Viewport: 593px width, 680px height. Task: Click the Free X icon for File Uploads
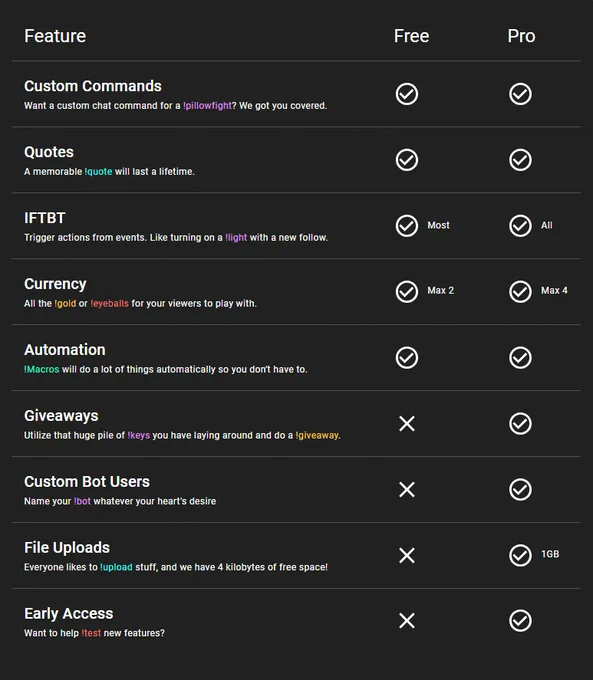point(407,556)
